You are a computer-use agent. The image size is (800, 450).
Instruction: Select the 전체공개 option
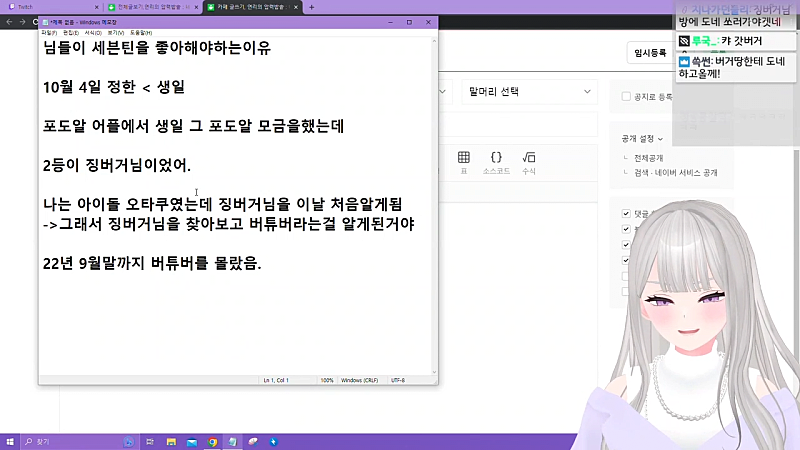(648, 158)
